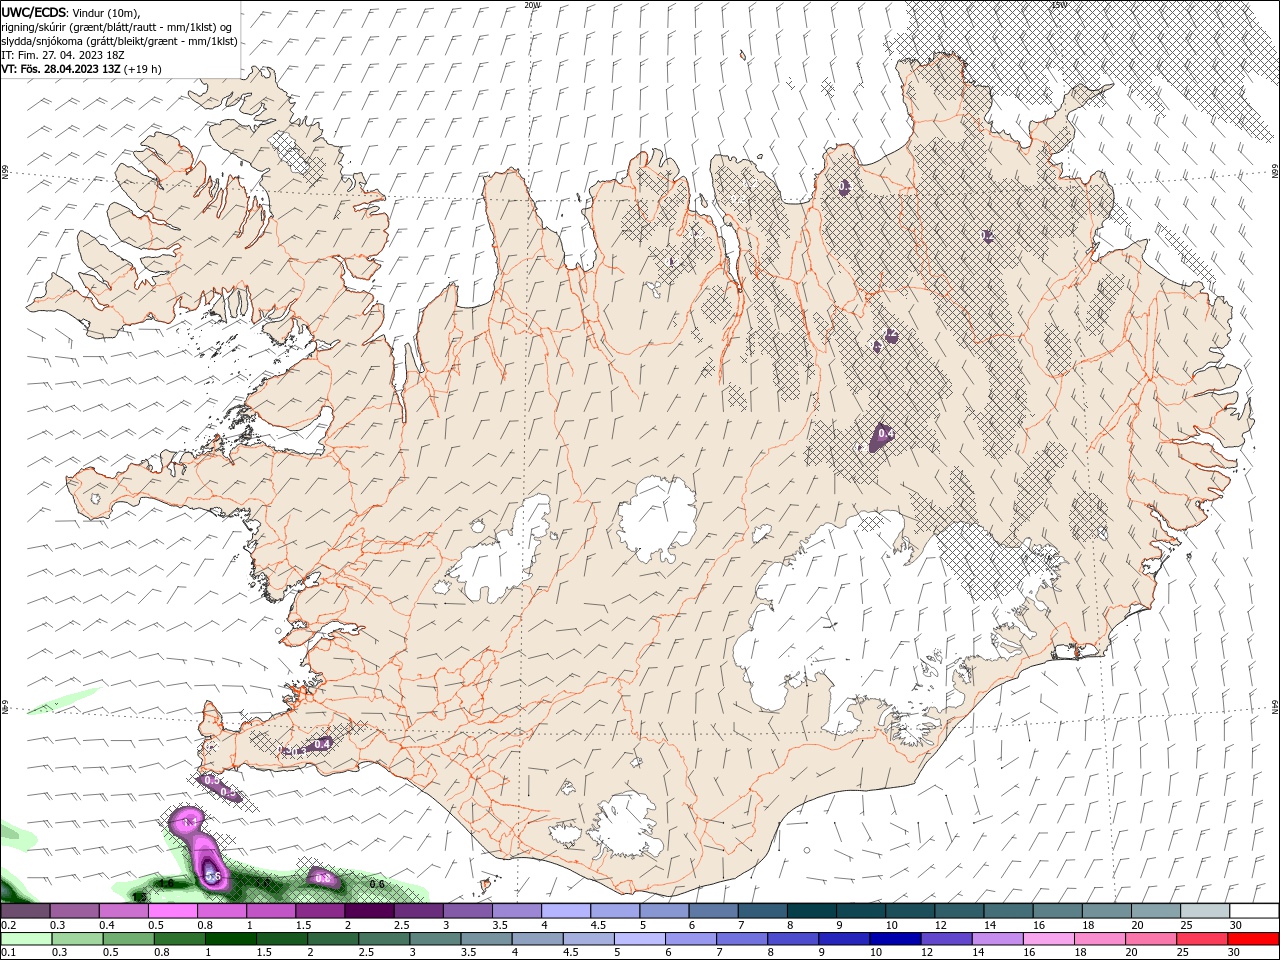Pick the palest green lower swatch starting at 0.1
Viewport: 1280px width, 960px height.
[x=27, y=939]
